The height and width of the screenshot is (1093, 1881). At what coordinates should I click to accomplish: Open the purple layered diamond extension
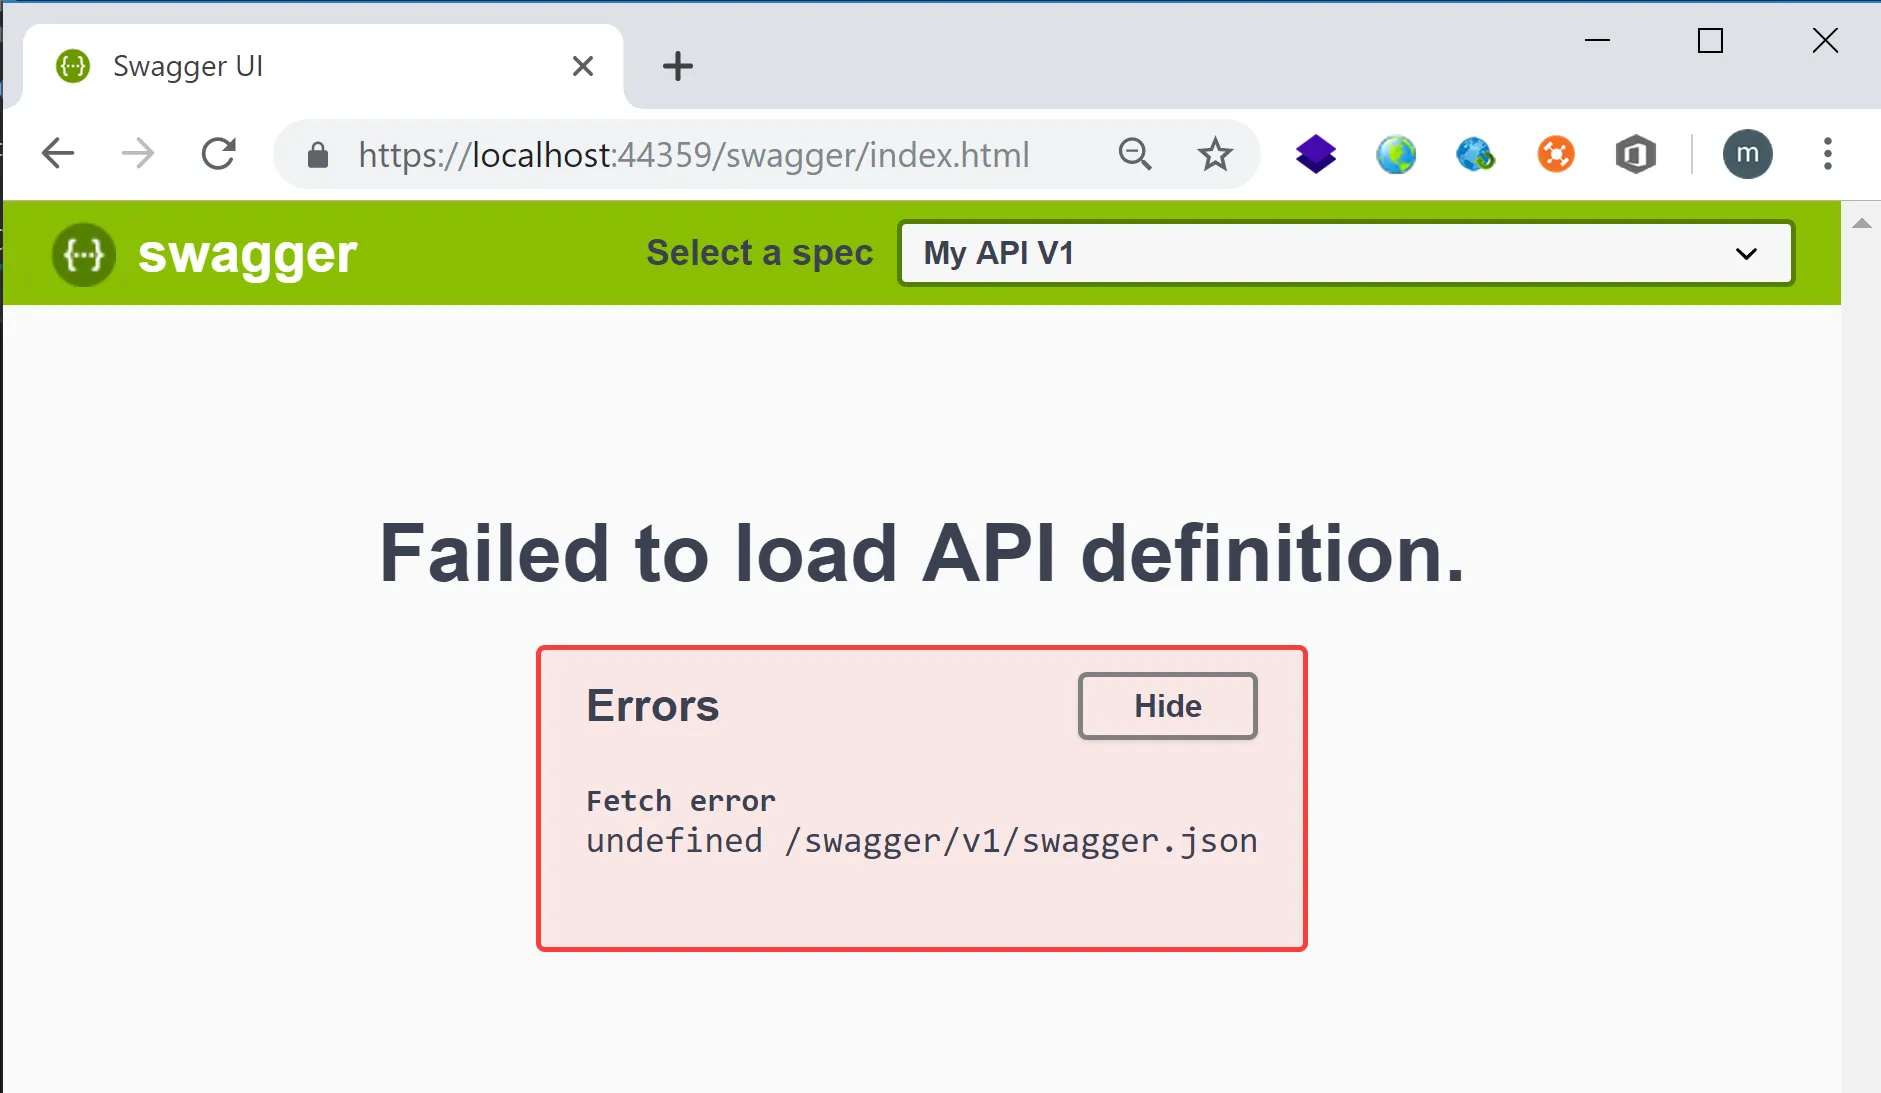pyautogui.click(x=1316, y=154)
